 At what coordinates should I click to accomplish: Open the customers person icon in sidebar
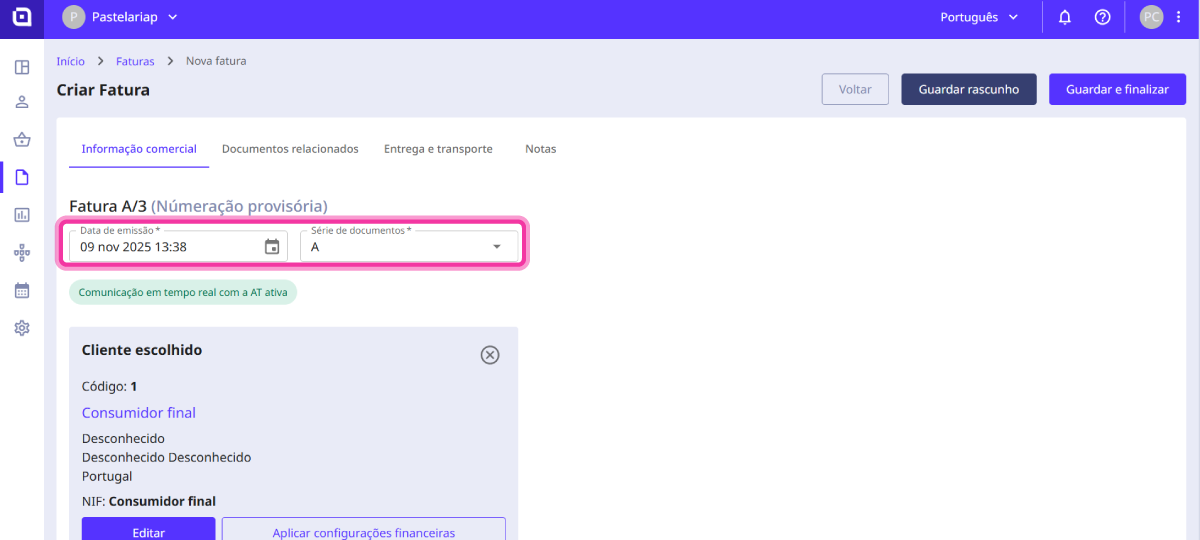(x=22, y=103)
